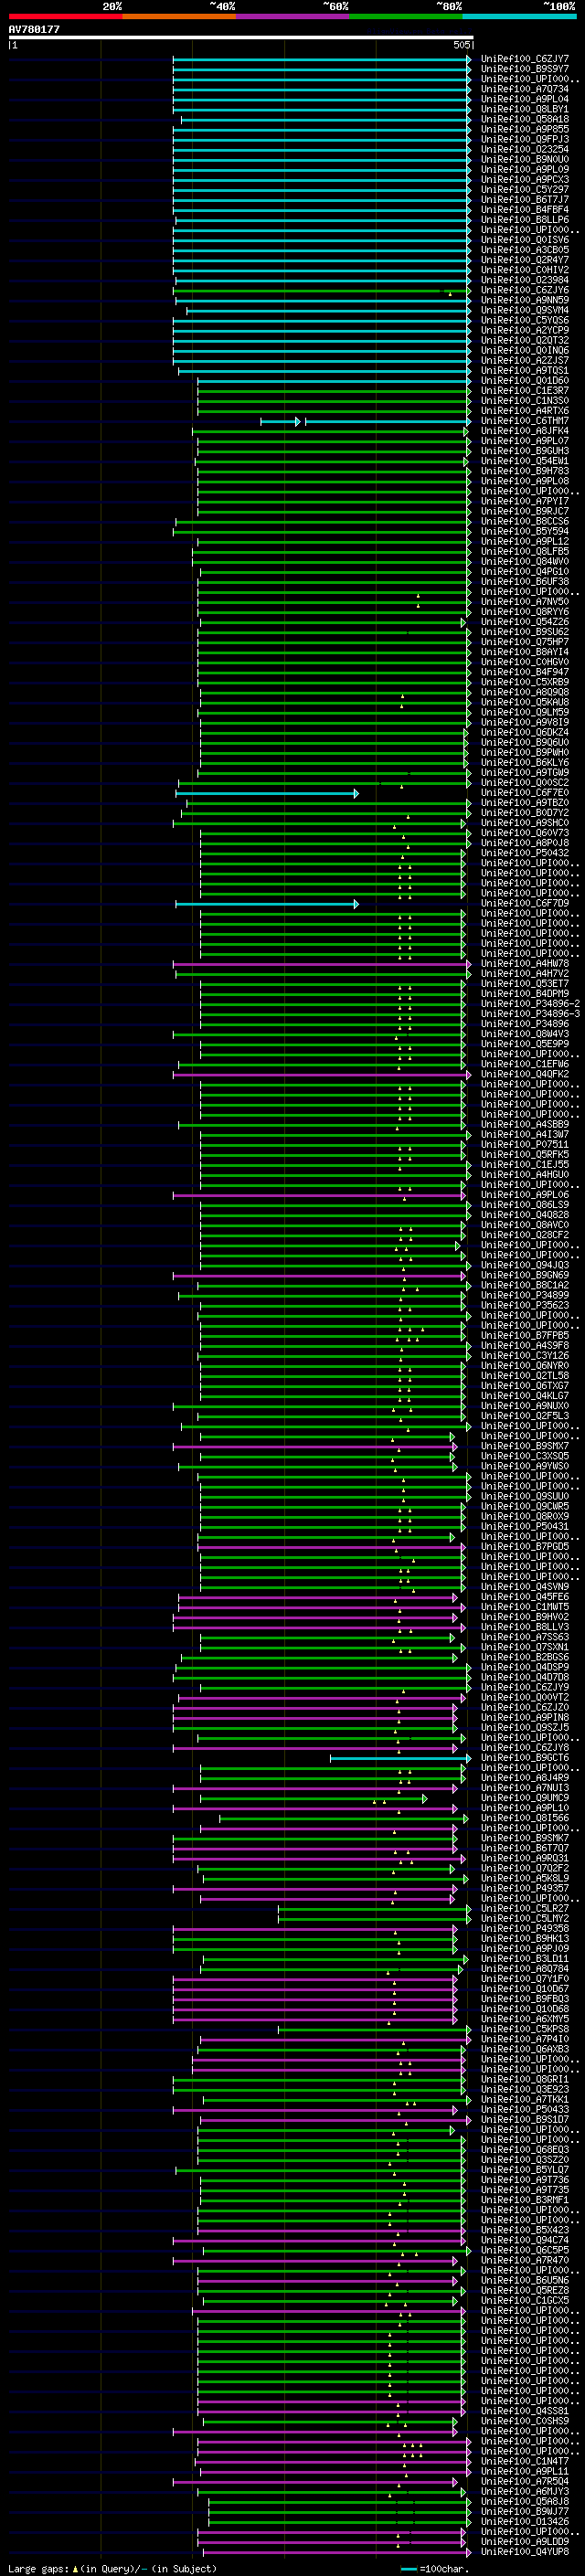This screenshot has width=585, height=2576.
Task: Select the label UniRef100_Q01D60
Action: 525,380
